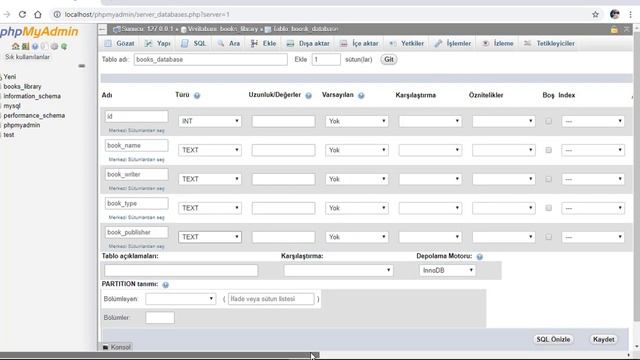Toggle the Boş checkbox for book_type column

coord(549,208)
